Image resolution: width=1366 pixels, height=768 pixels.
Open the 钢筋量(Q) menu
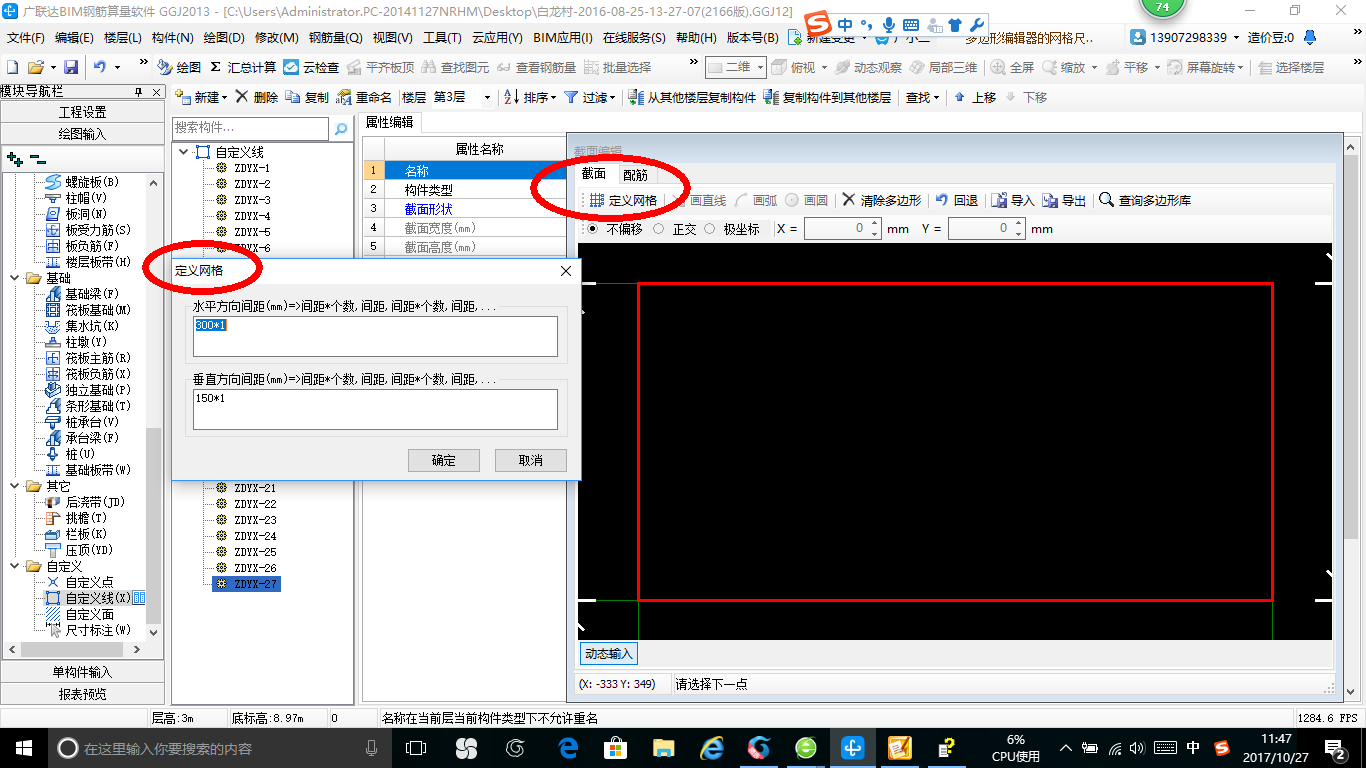(x=336, y=38)
